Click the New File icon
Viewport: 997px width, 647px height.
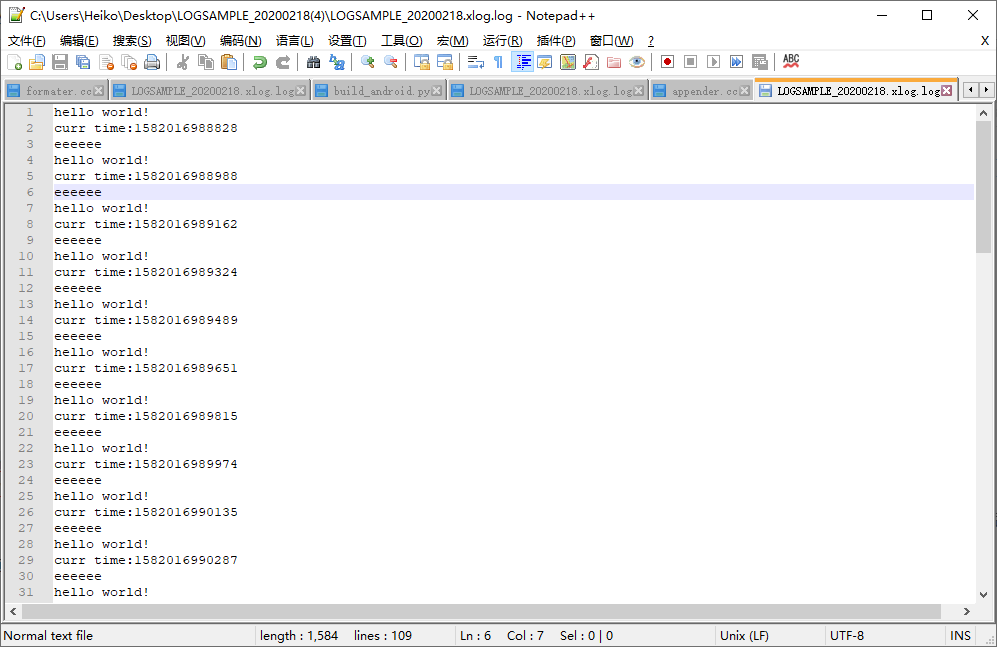tap(16, 62)
